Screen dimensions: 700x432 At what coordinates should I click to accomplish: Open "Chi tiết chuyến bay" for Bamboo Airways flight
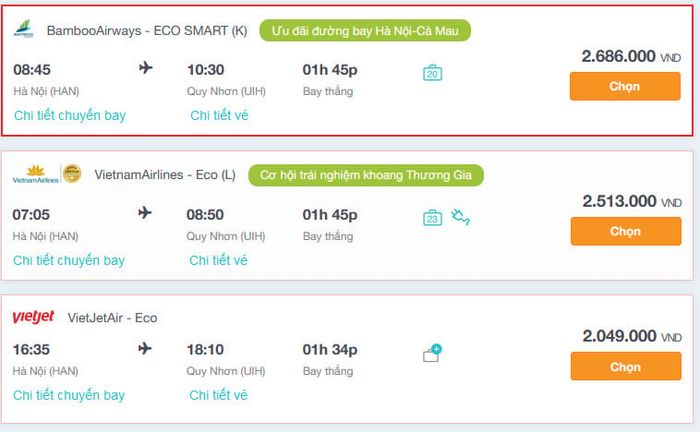click(70, 116)
